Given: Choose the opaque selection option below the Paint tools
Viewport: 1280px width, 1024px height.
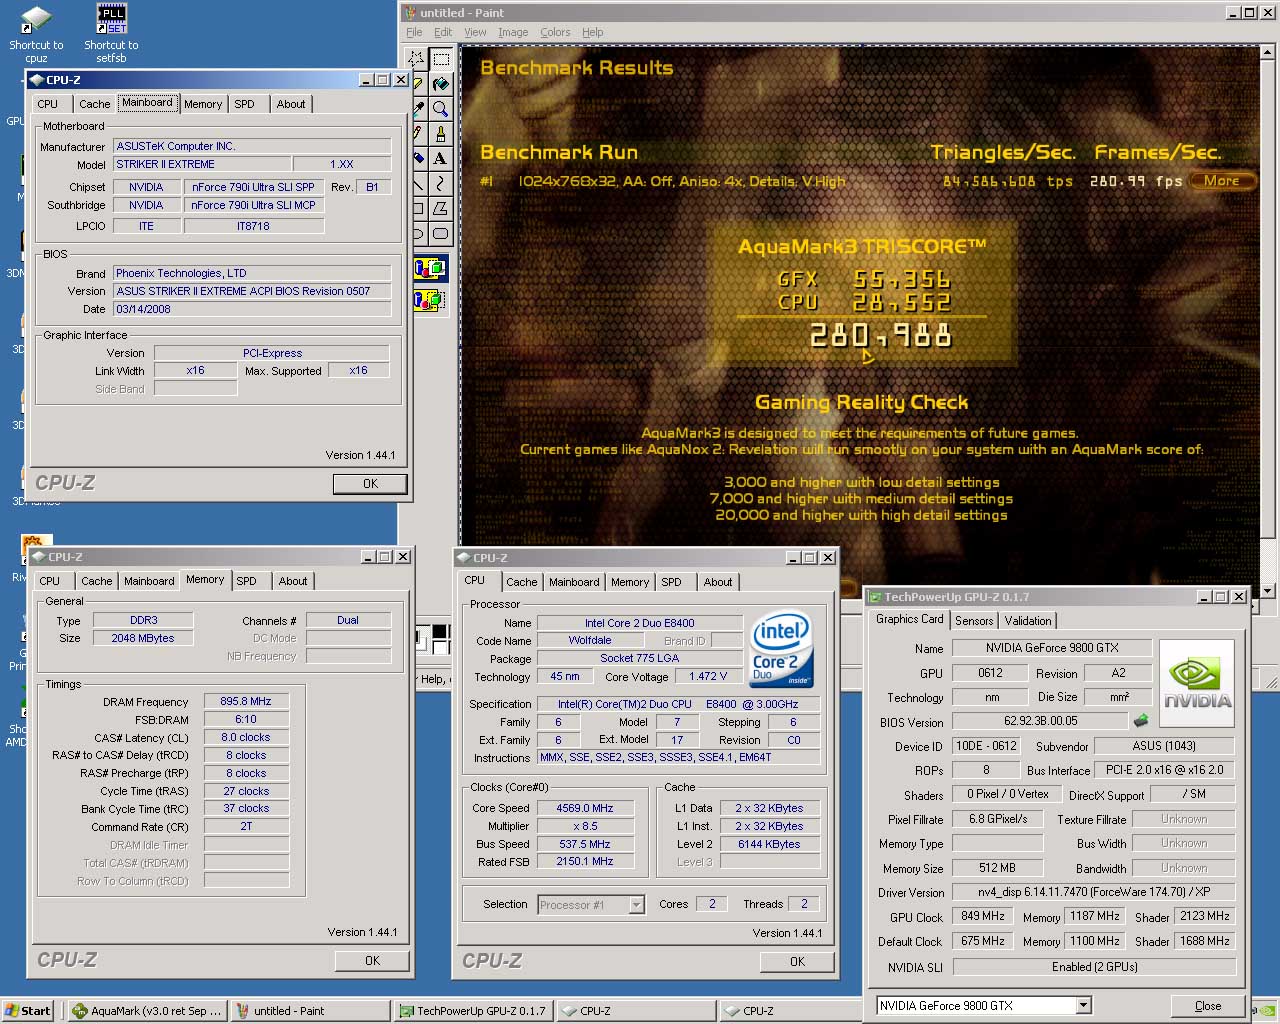Looking at the screenshot, I should tap(430, 268).
